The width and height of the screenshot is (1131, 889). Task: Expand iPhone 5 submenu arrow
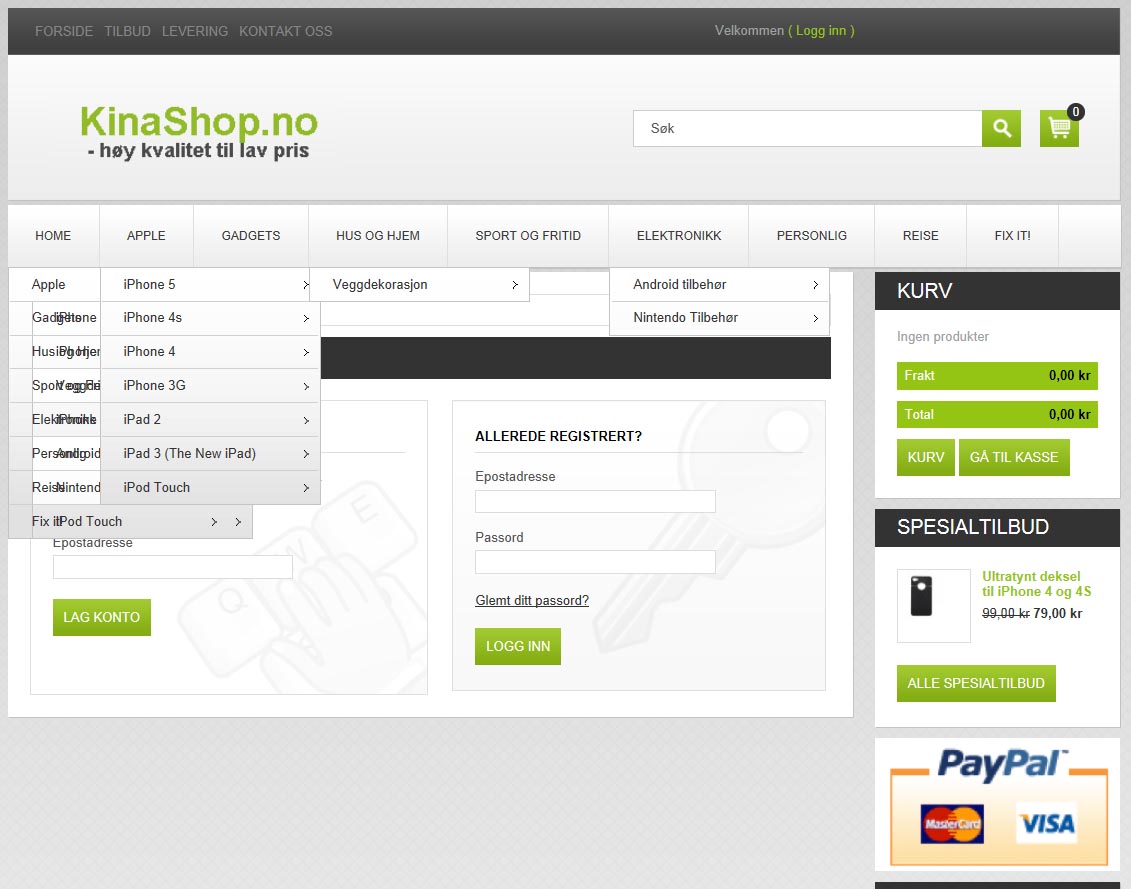point(306,285)
